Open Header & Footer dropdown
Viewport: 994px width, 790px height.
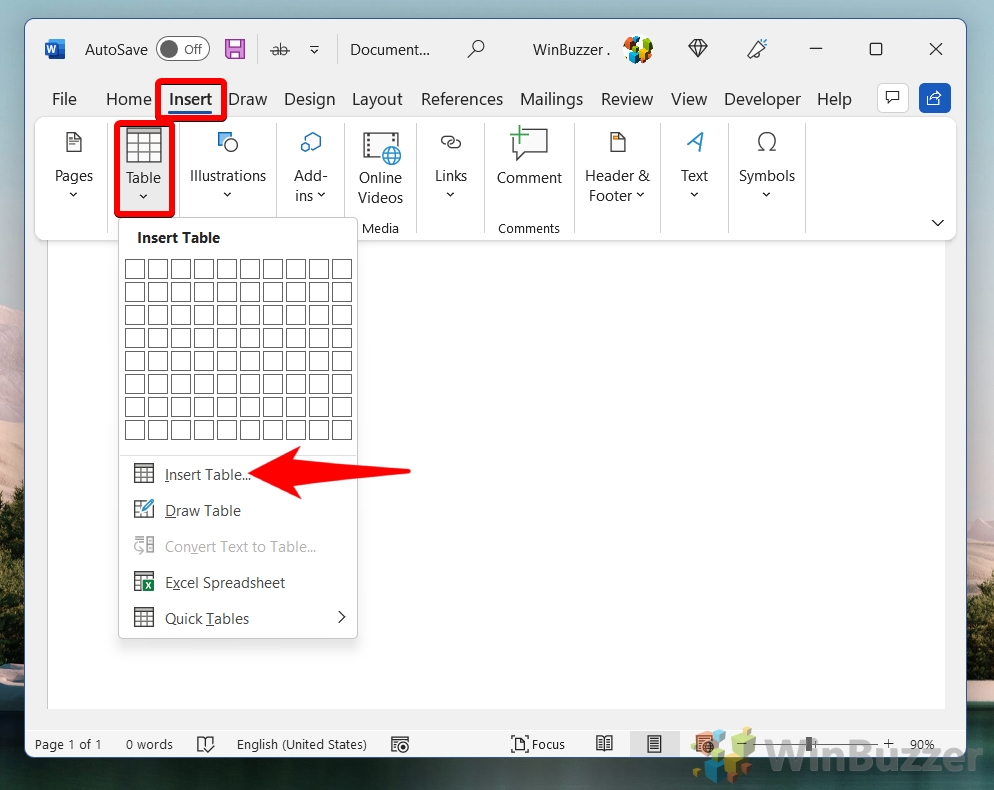coord(617,166)
